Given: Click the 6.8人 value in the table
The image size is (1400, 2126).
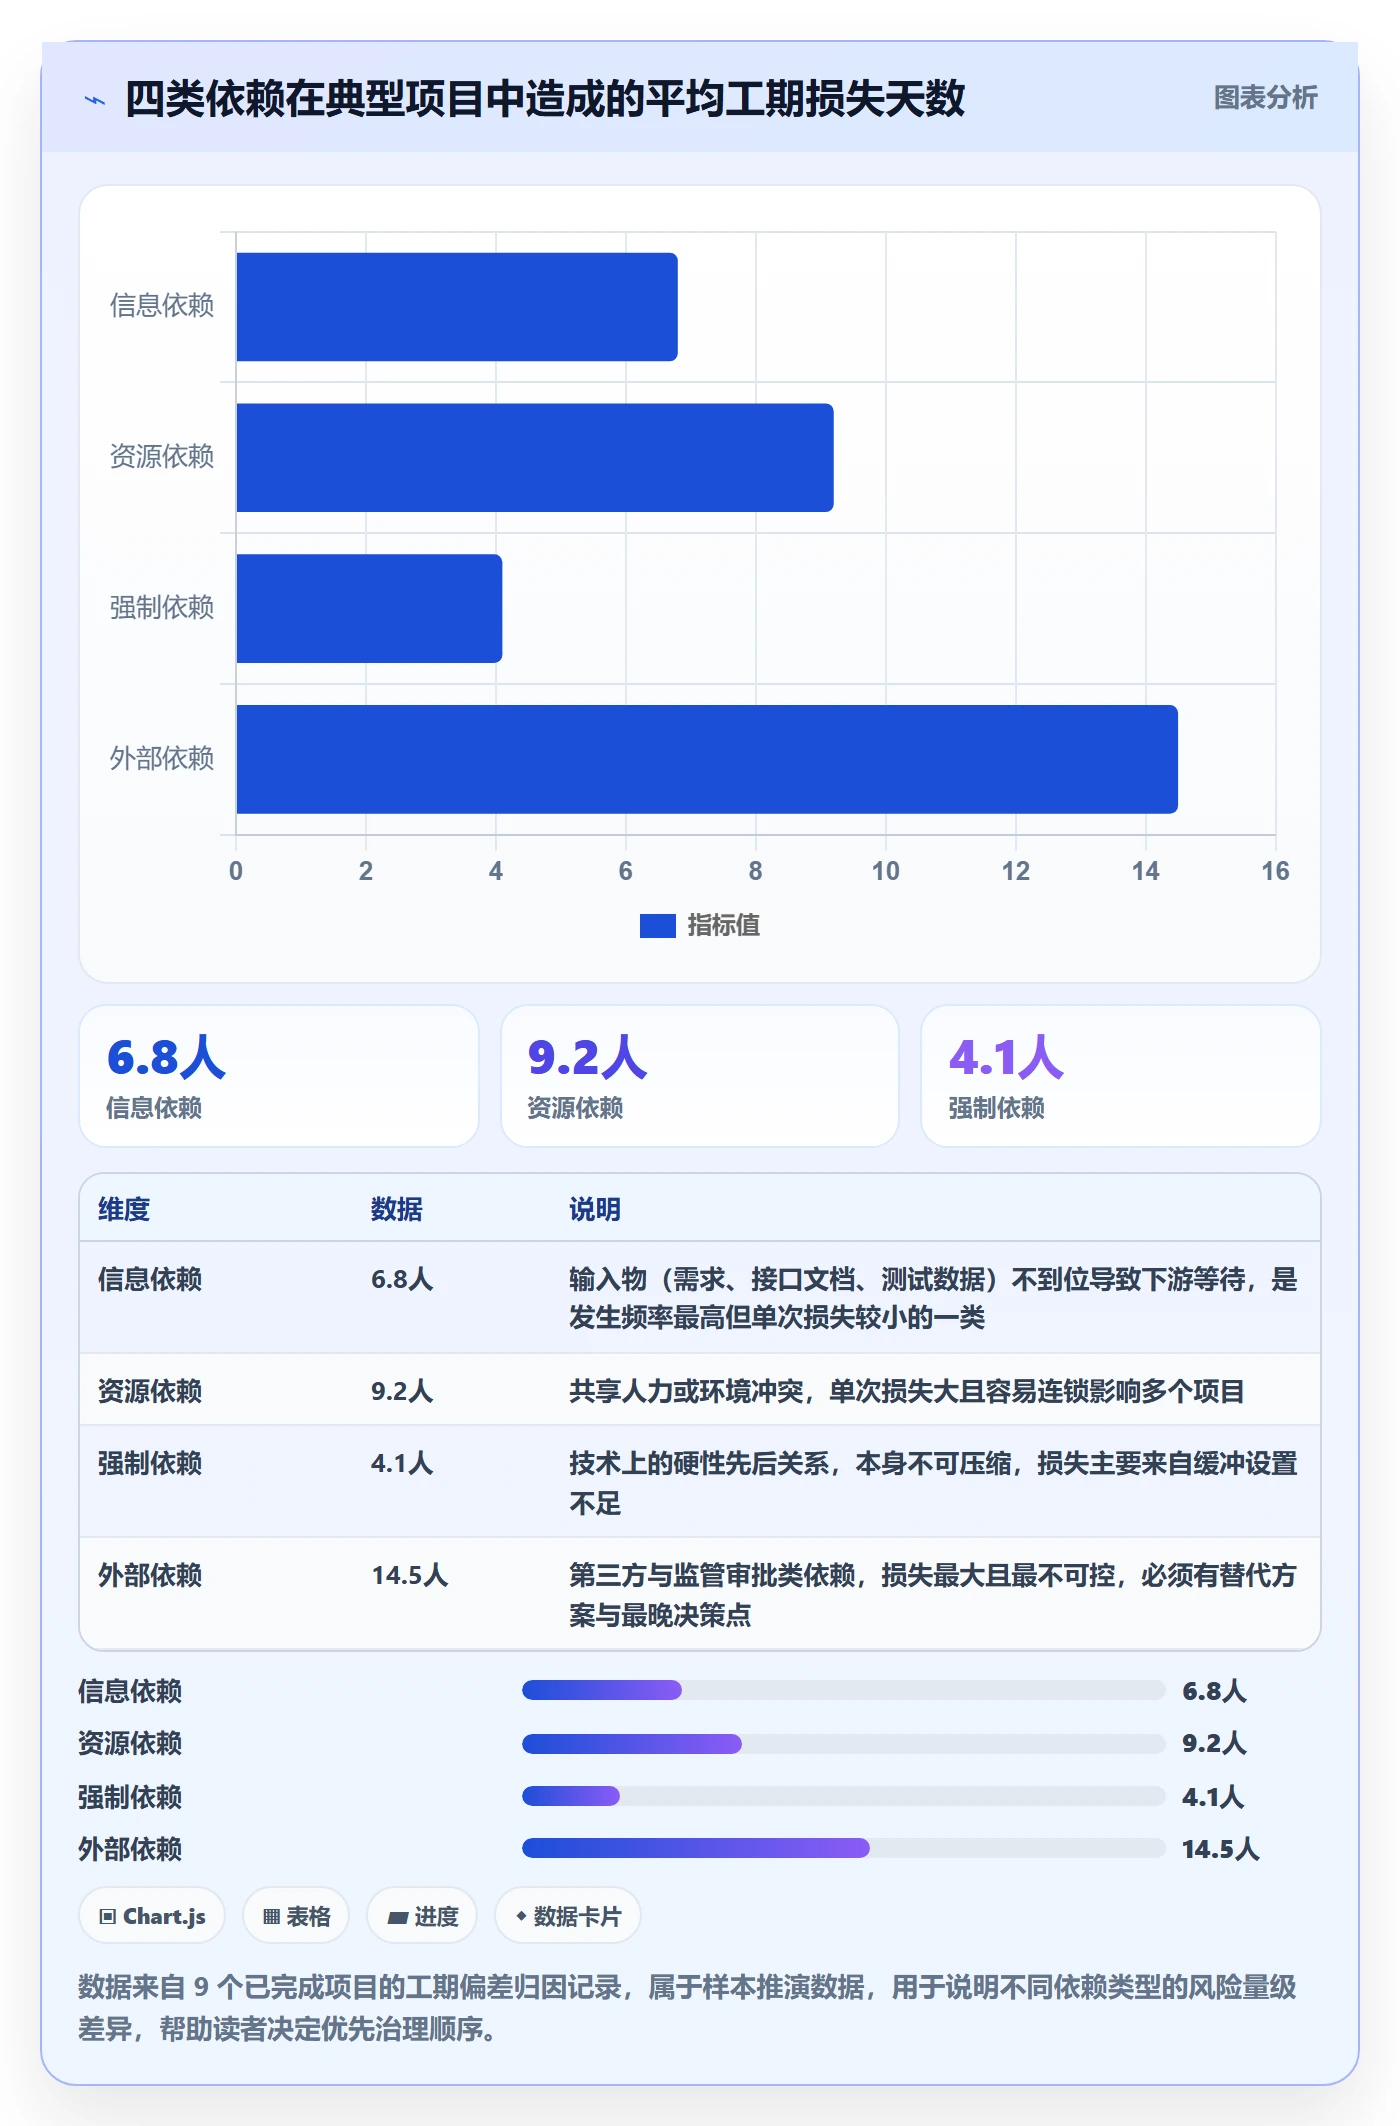Looking at the screenshot, I should tap(402, 1280).
